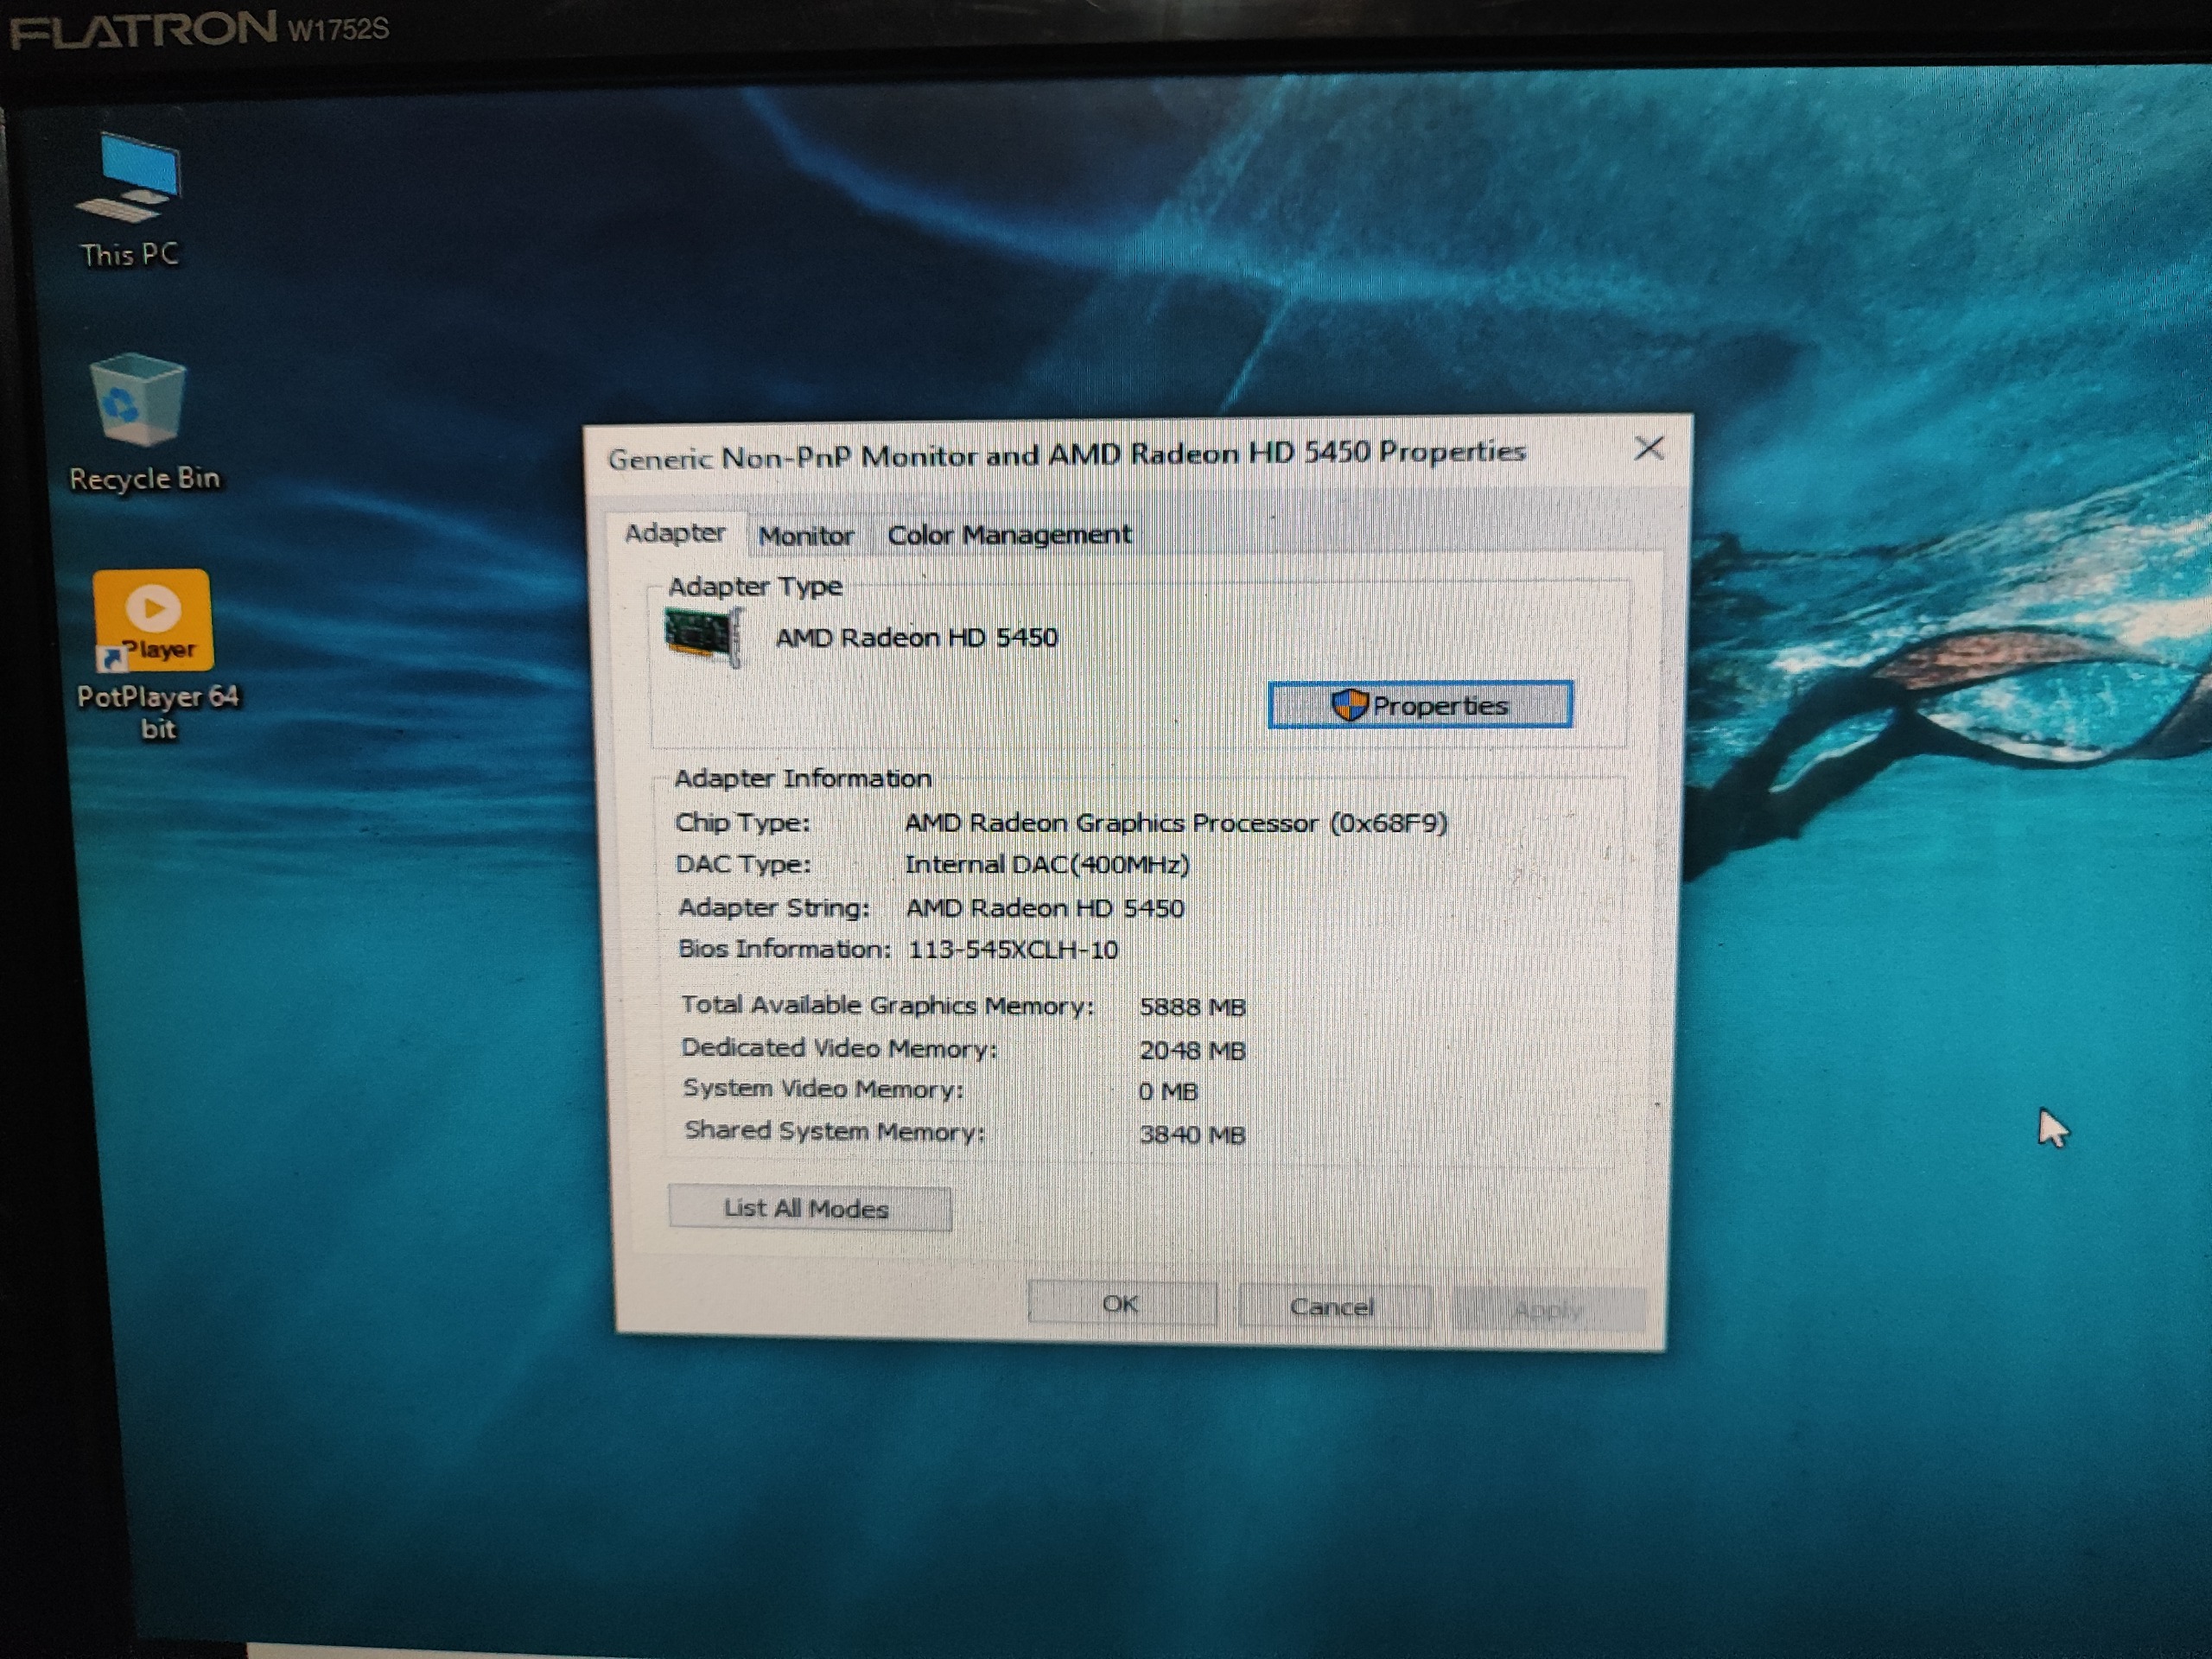
Task: Click the Shared System Memory label
Action: pos(835,1131)
